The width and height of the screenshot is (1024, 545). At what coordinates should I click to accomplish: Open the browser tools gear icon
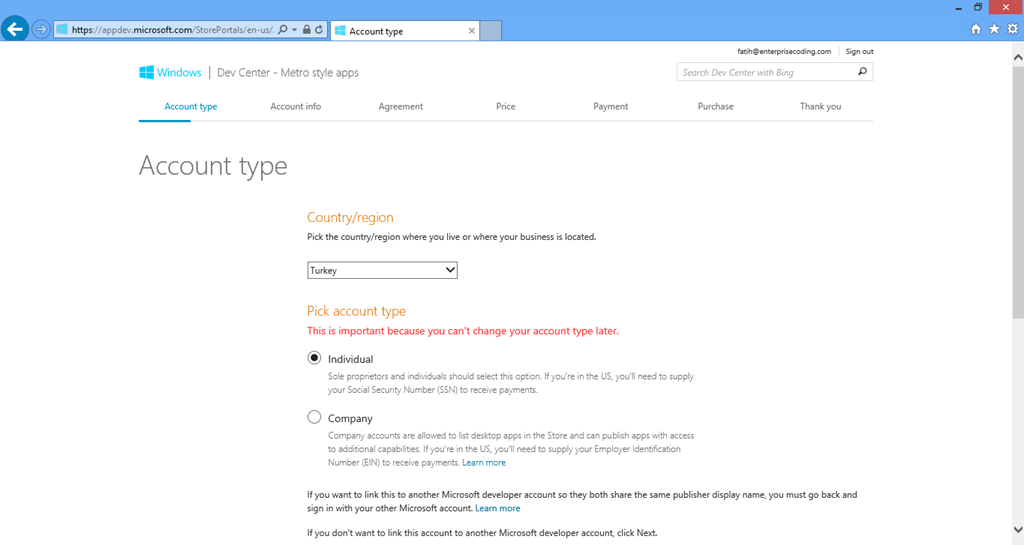click(x=1012, y=29)
